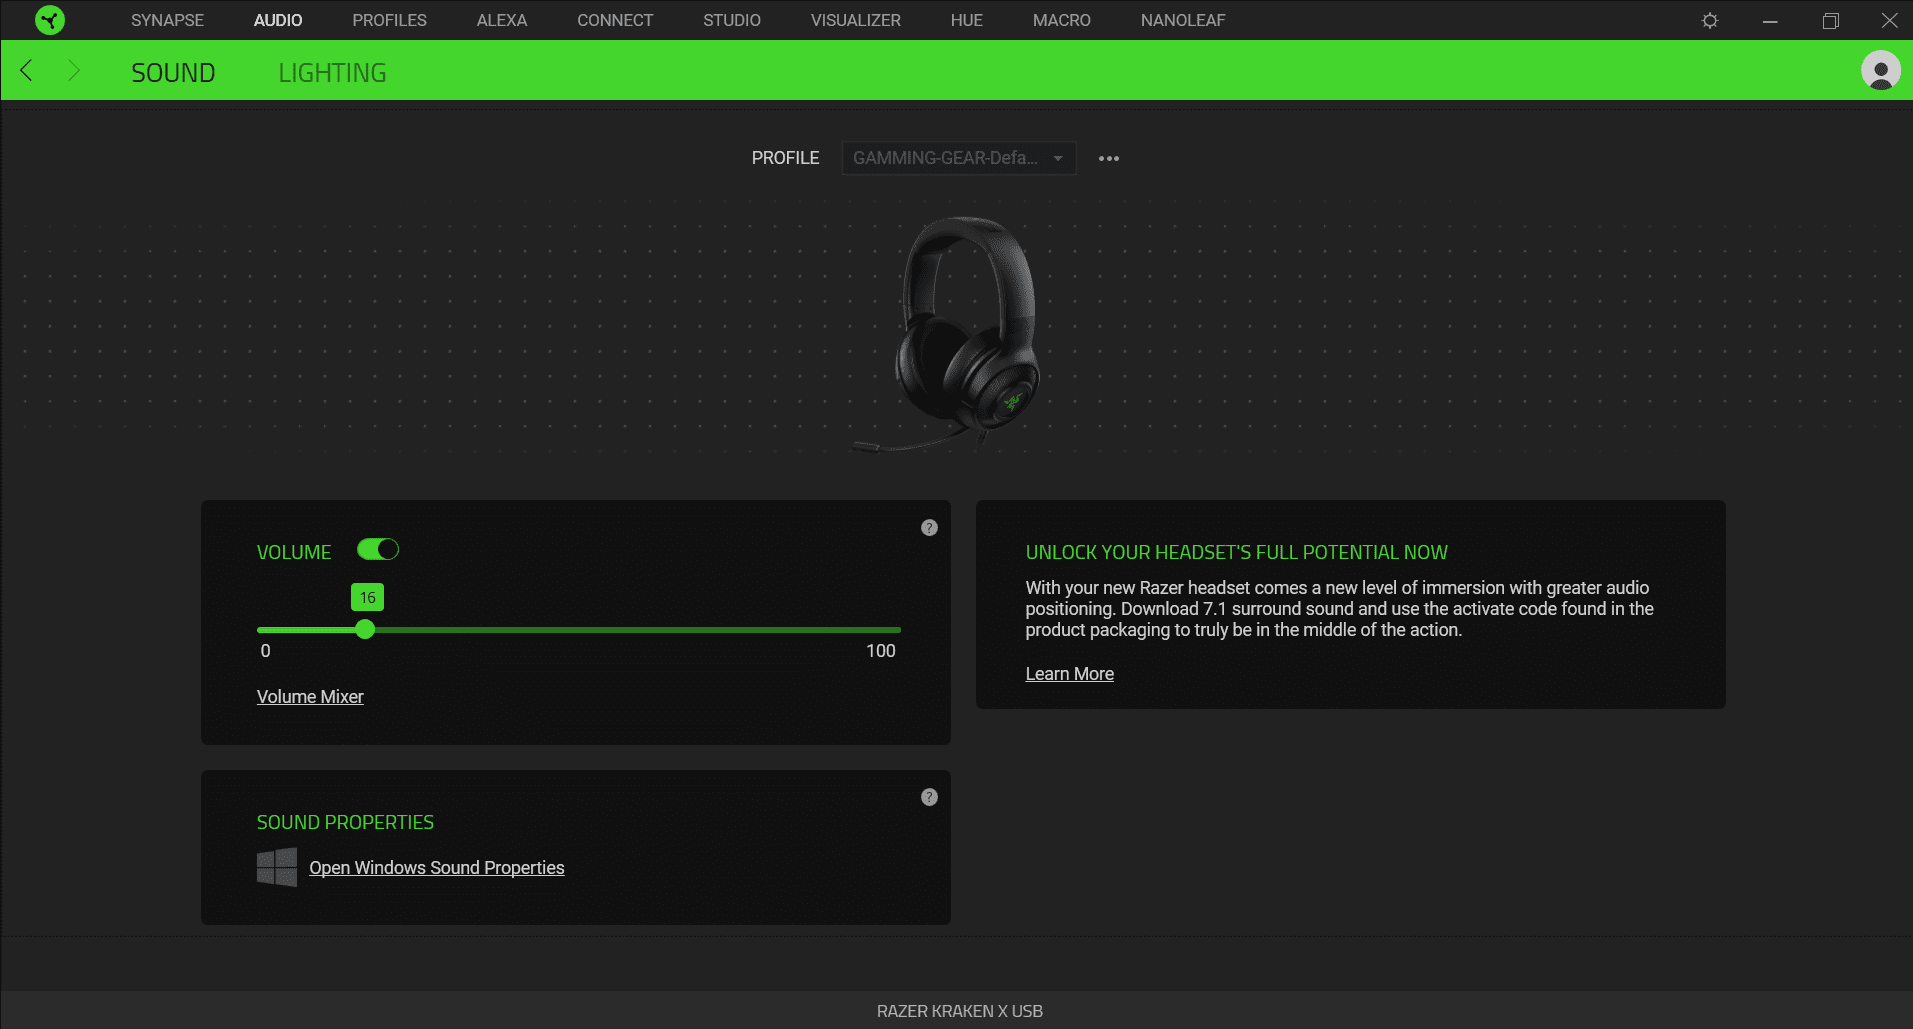The width and height of the screenshot is (1913, 1029).
Task: Go back with the left arrow
Action: point(27,70)
